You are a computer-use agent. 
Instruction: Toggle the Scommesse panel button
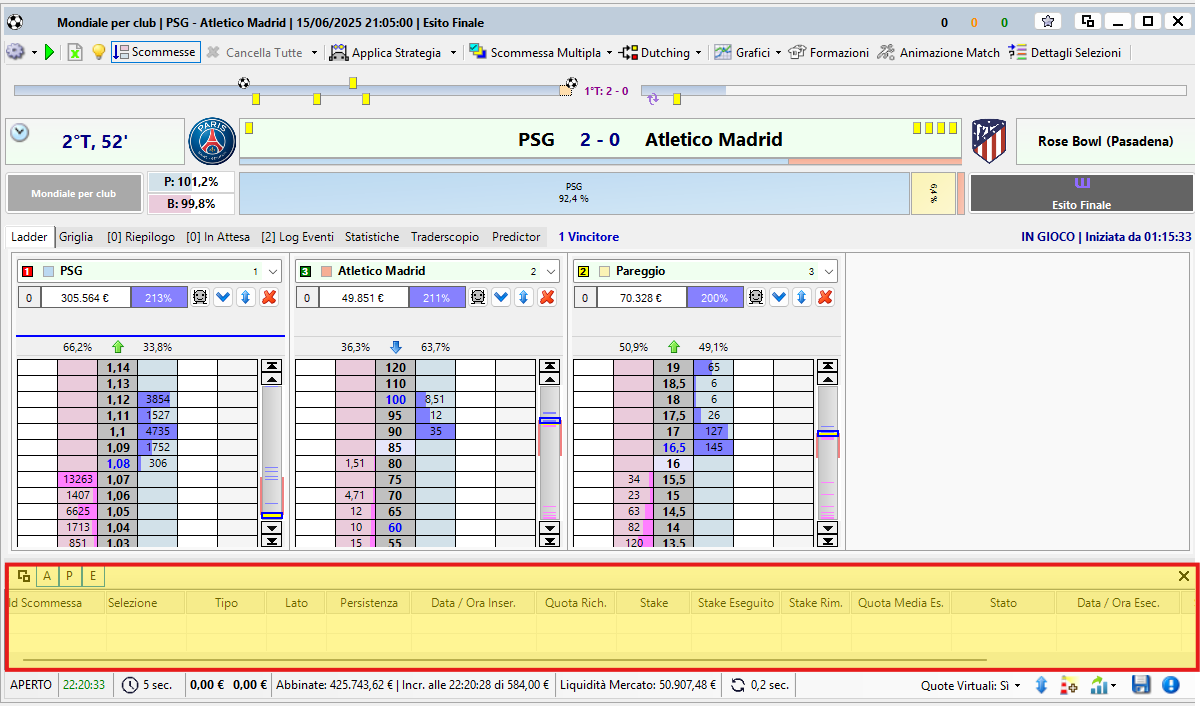coord(155,52)
